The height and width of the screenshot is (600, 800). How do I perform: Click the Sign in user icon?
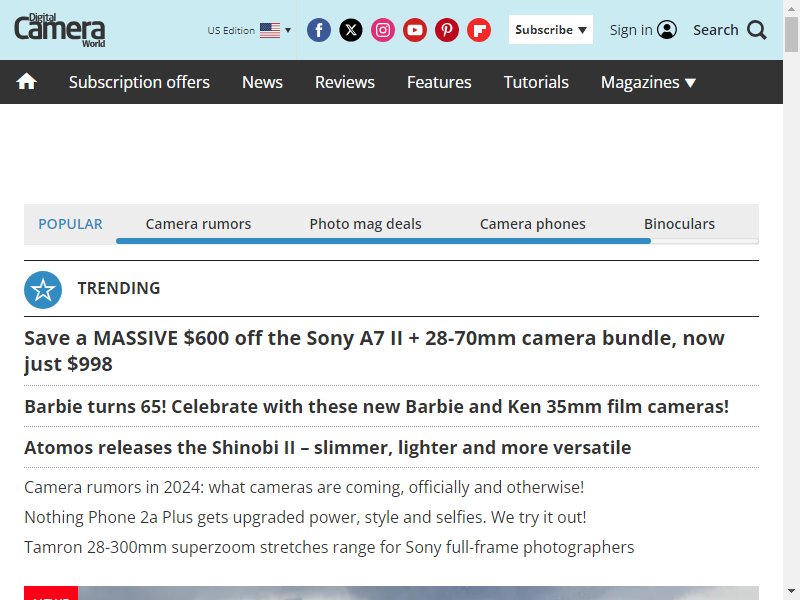tap(667, 30)
